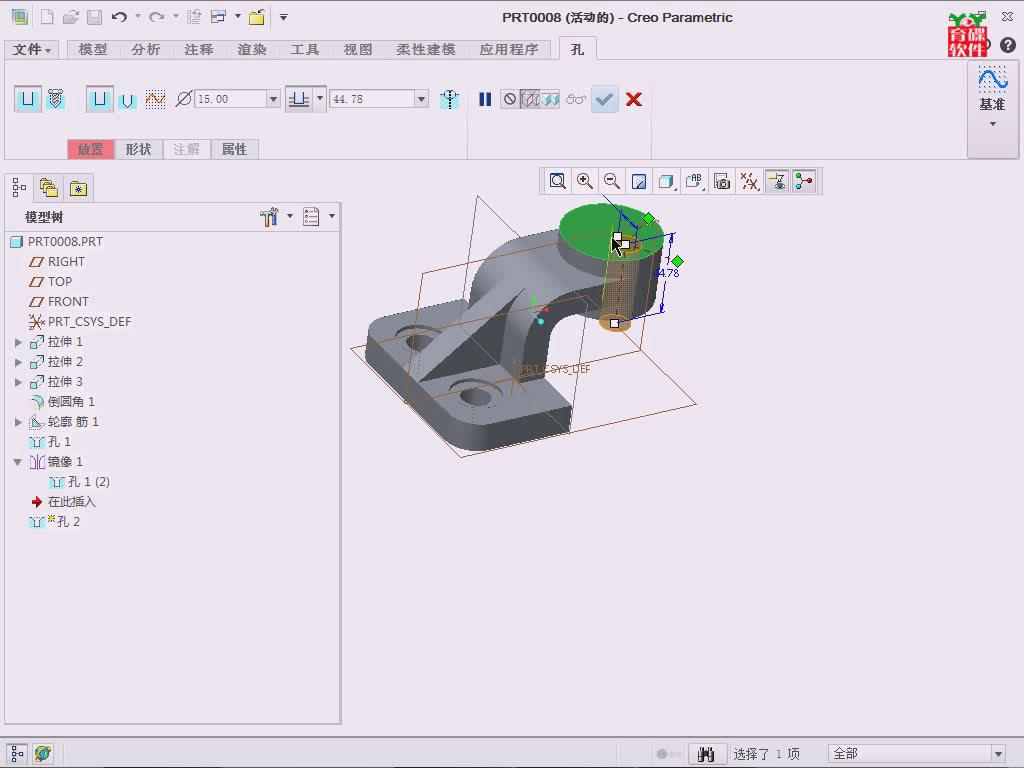Screen dimensions: 1024x768
Task: Click the hole diameter field showing 15.00
Action: [x=230, y=99]
